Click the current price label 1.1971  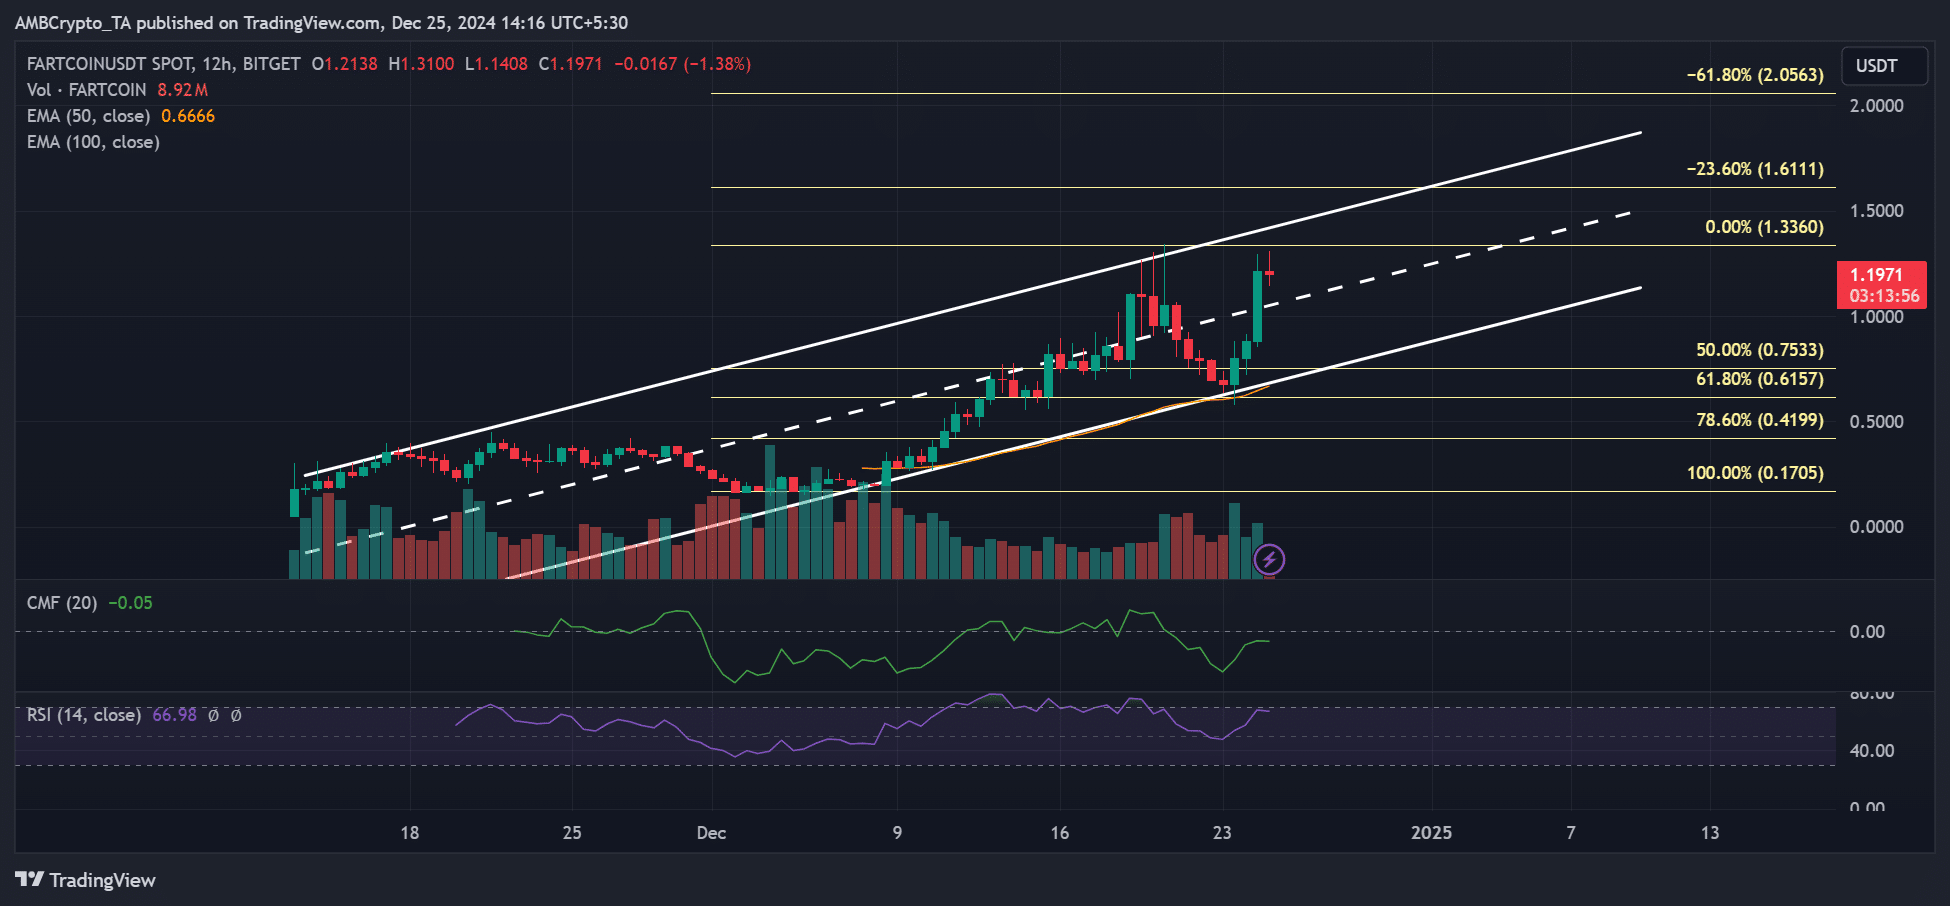[x=1881, y=285]
